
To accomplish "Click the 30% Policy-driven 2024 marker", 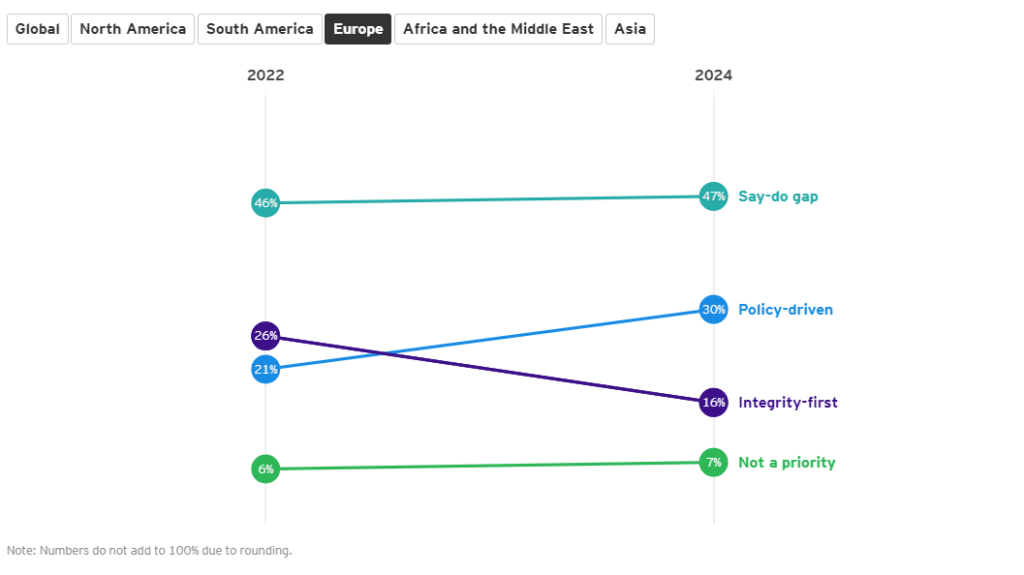I will coord(713,310).
